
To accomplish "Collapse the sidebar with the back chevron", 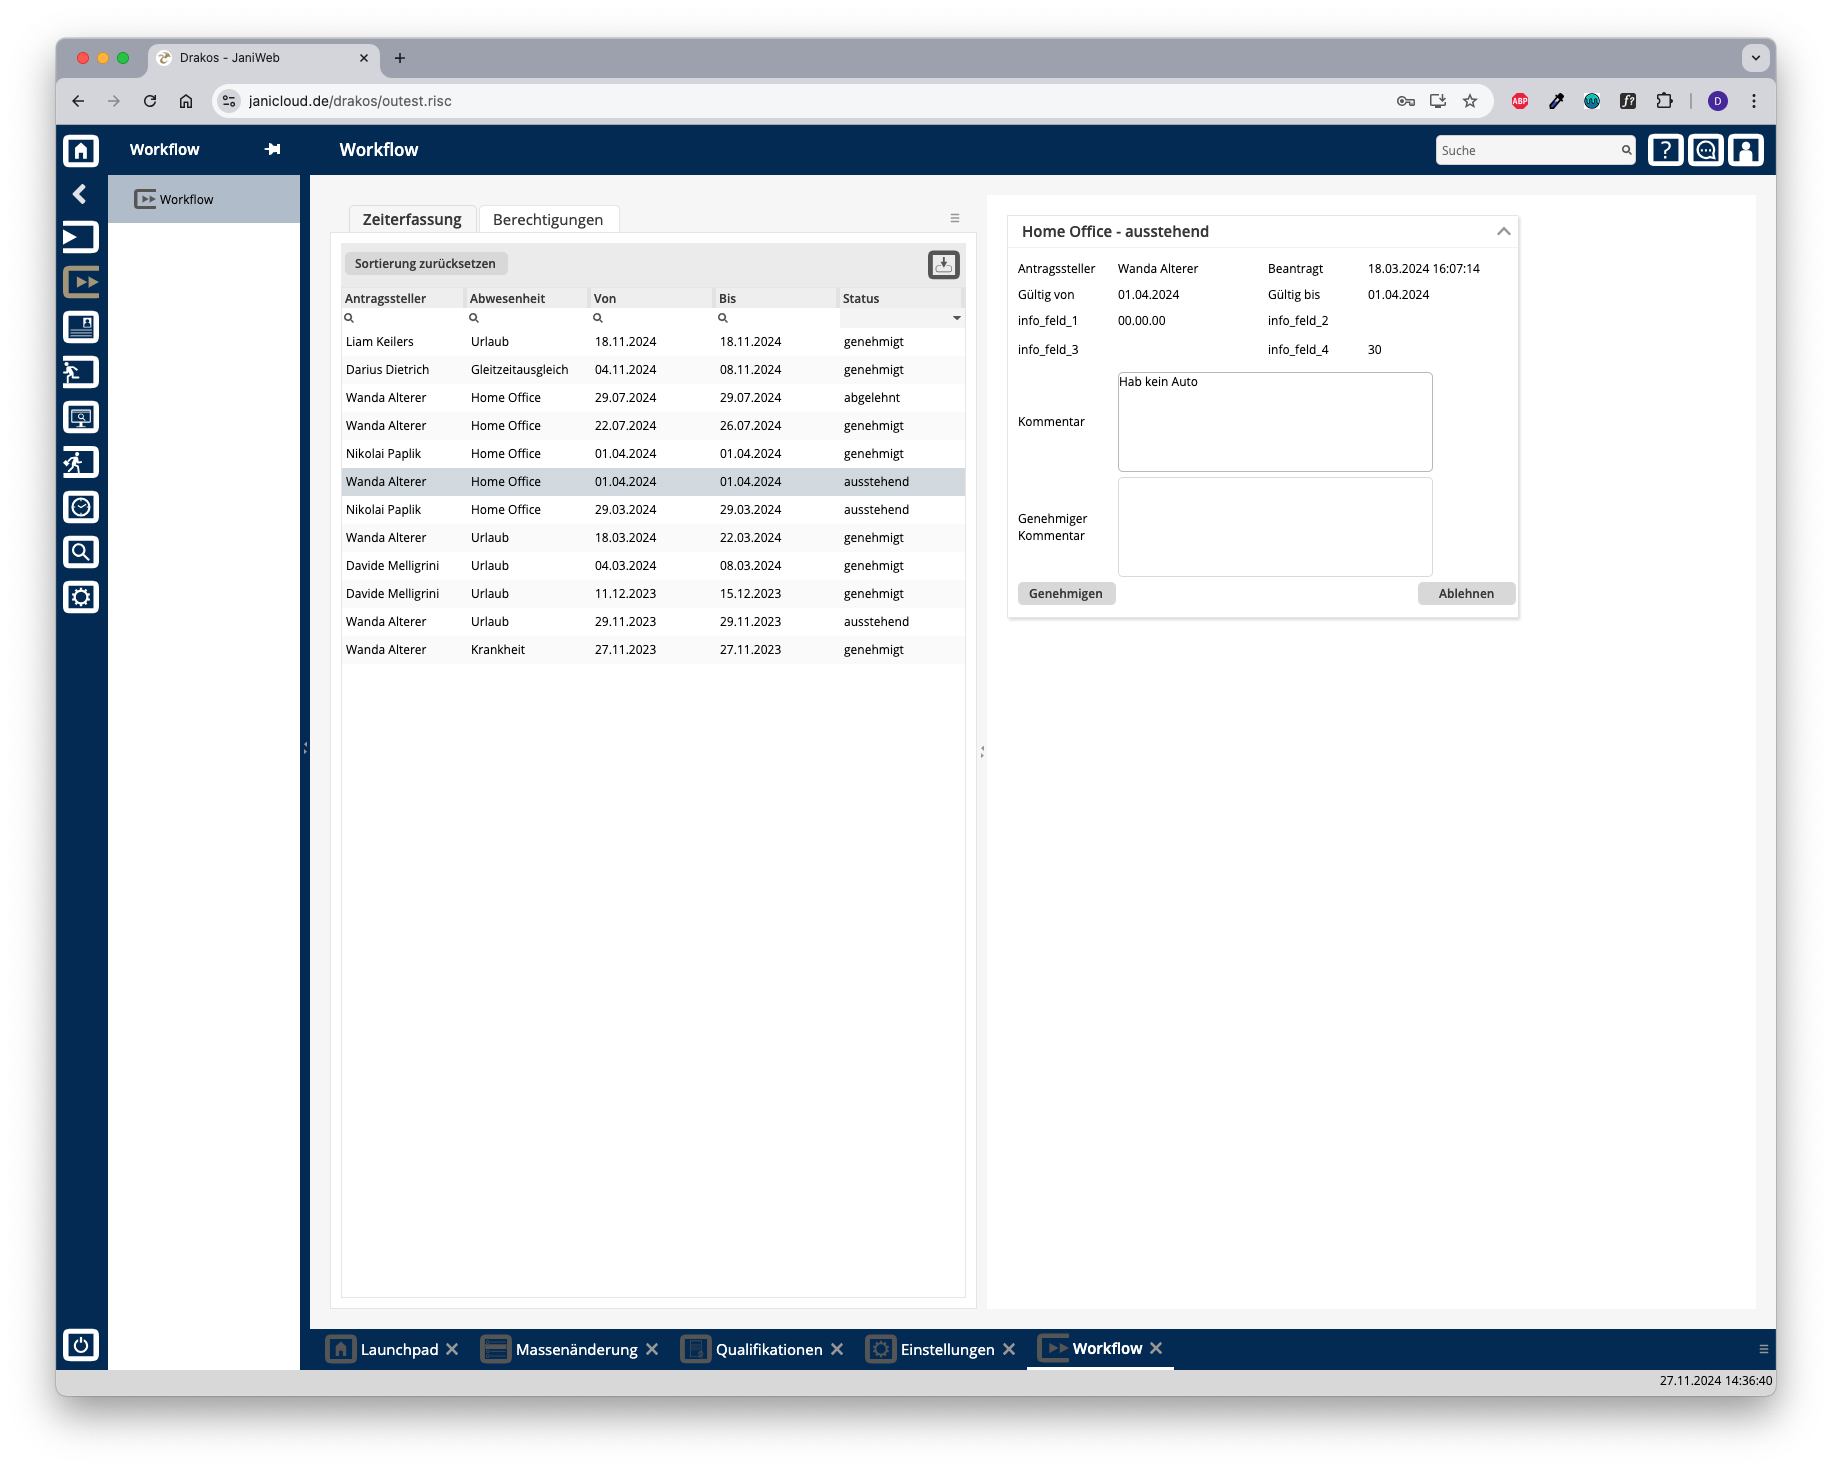I will coord(80,194).
